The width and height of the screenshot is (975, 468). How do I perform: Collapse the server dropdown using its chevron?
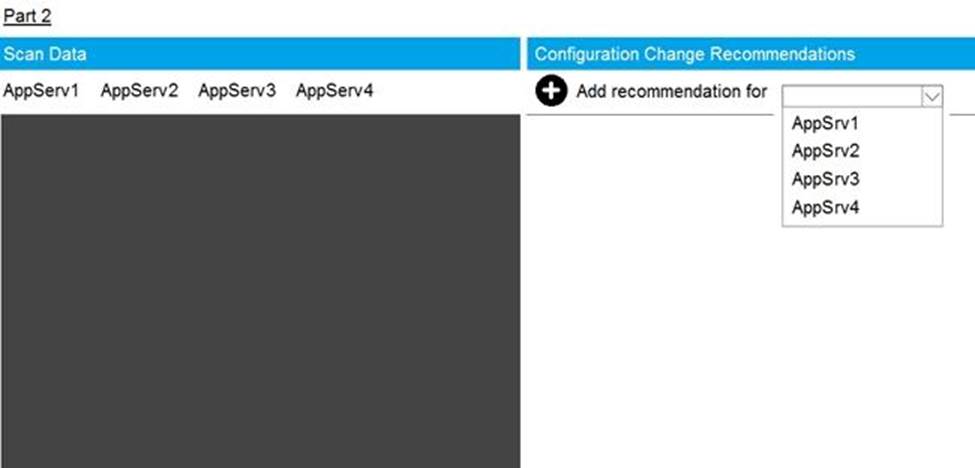point(931,96)
